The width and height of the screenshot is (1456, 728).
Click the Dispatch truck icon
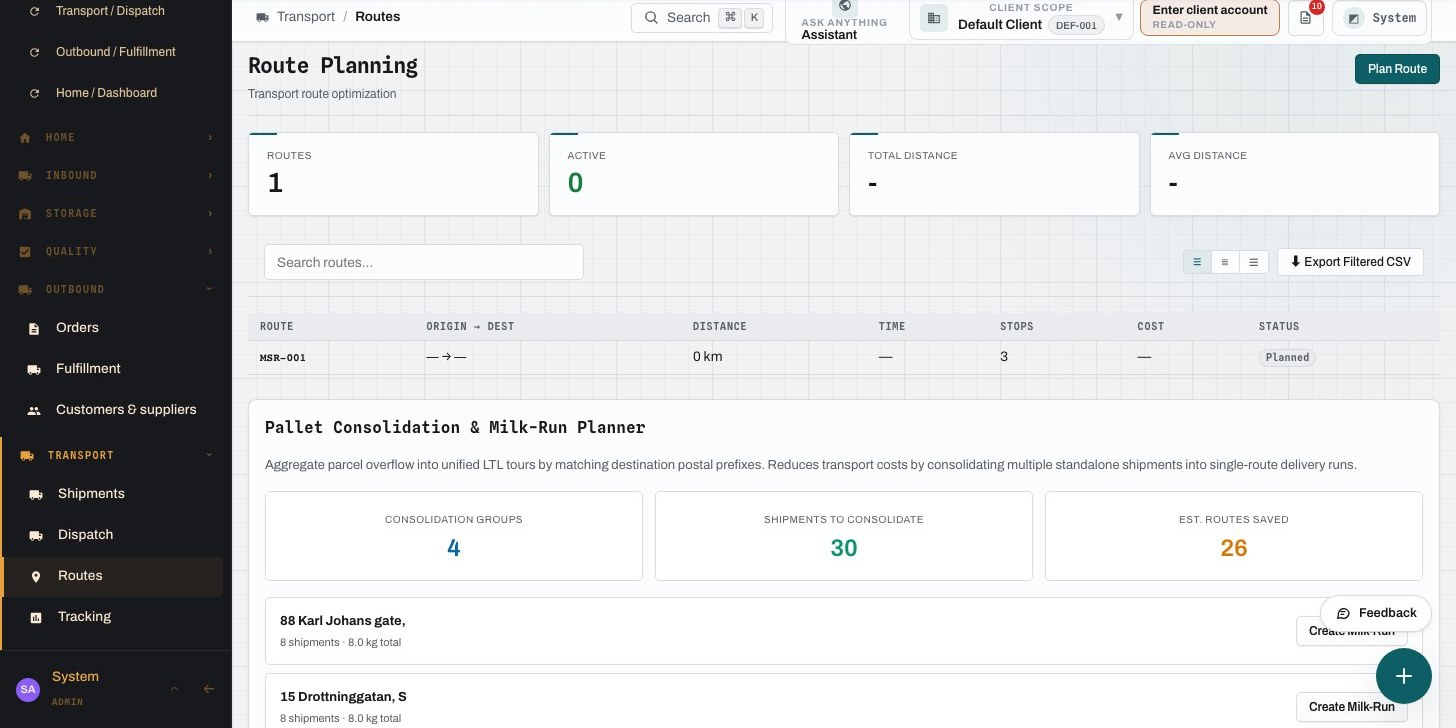36,535
